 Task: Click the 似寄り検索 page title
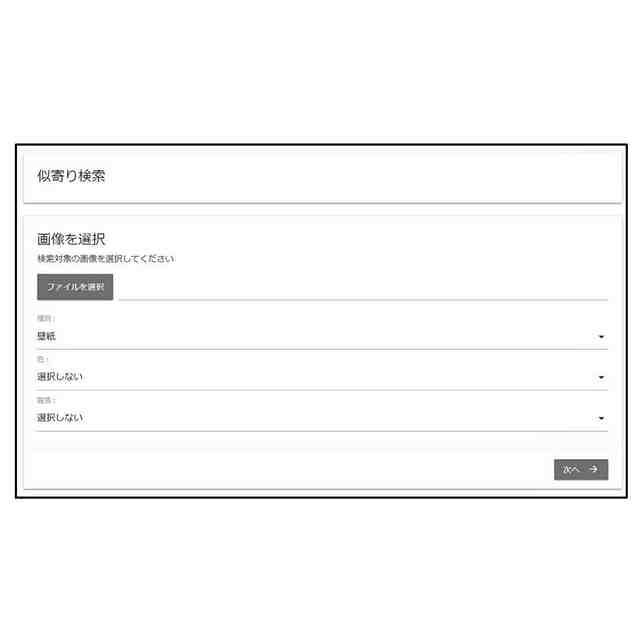pyautogui.click(x=71, y=176)
